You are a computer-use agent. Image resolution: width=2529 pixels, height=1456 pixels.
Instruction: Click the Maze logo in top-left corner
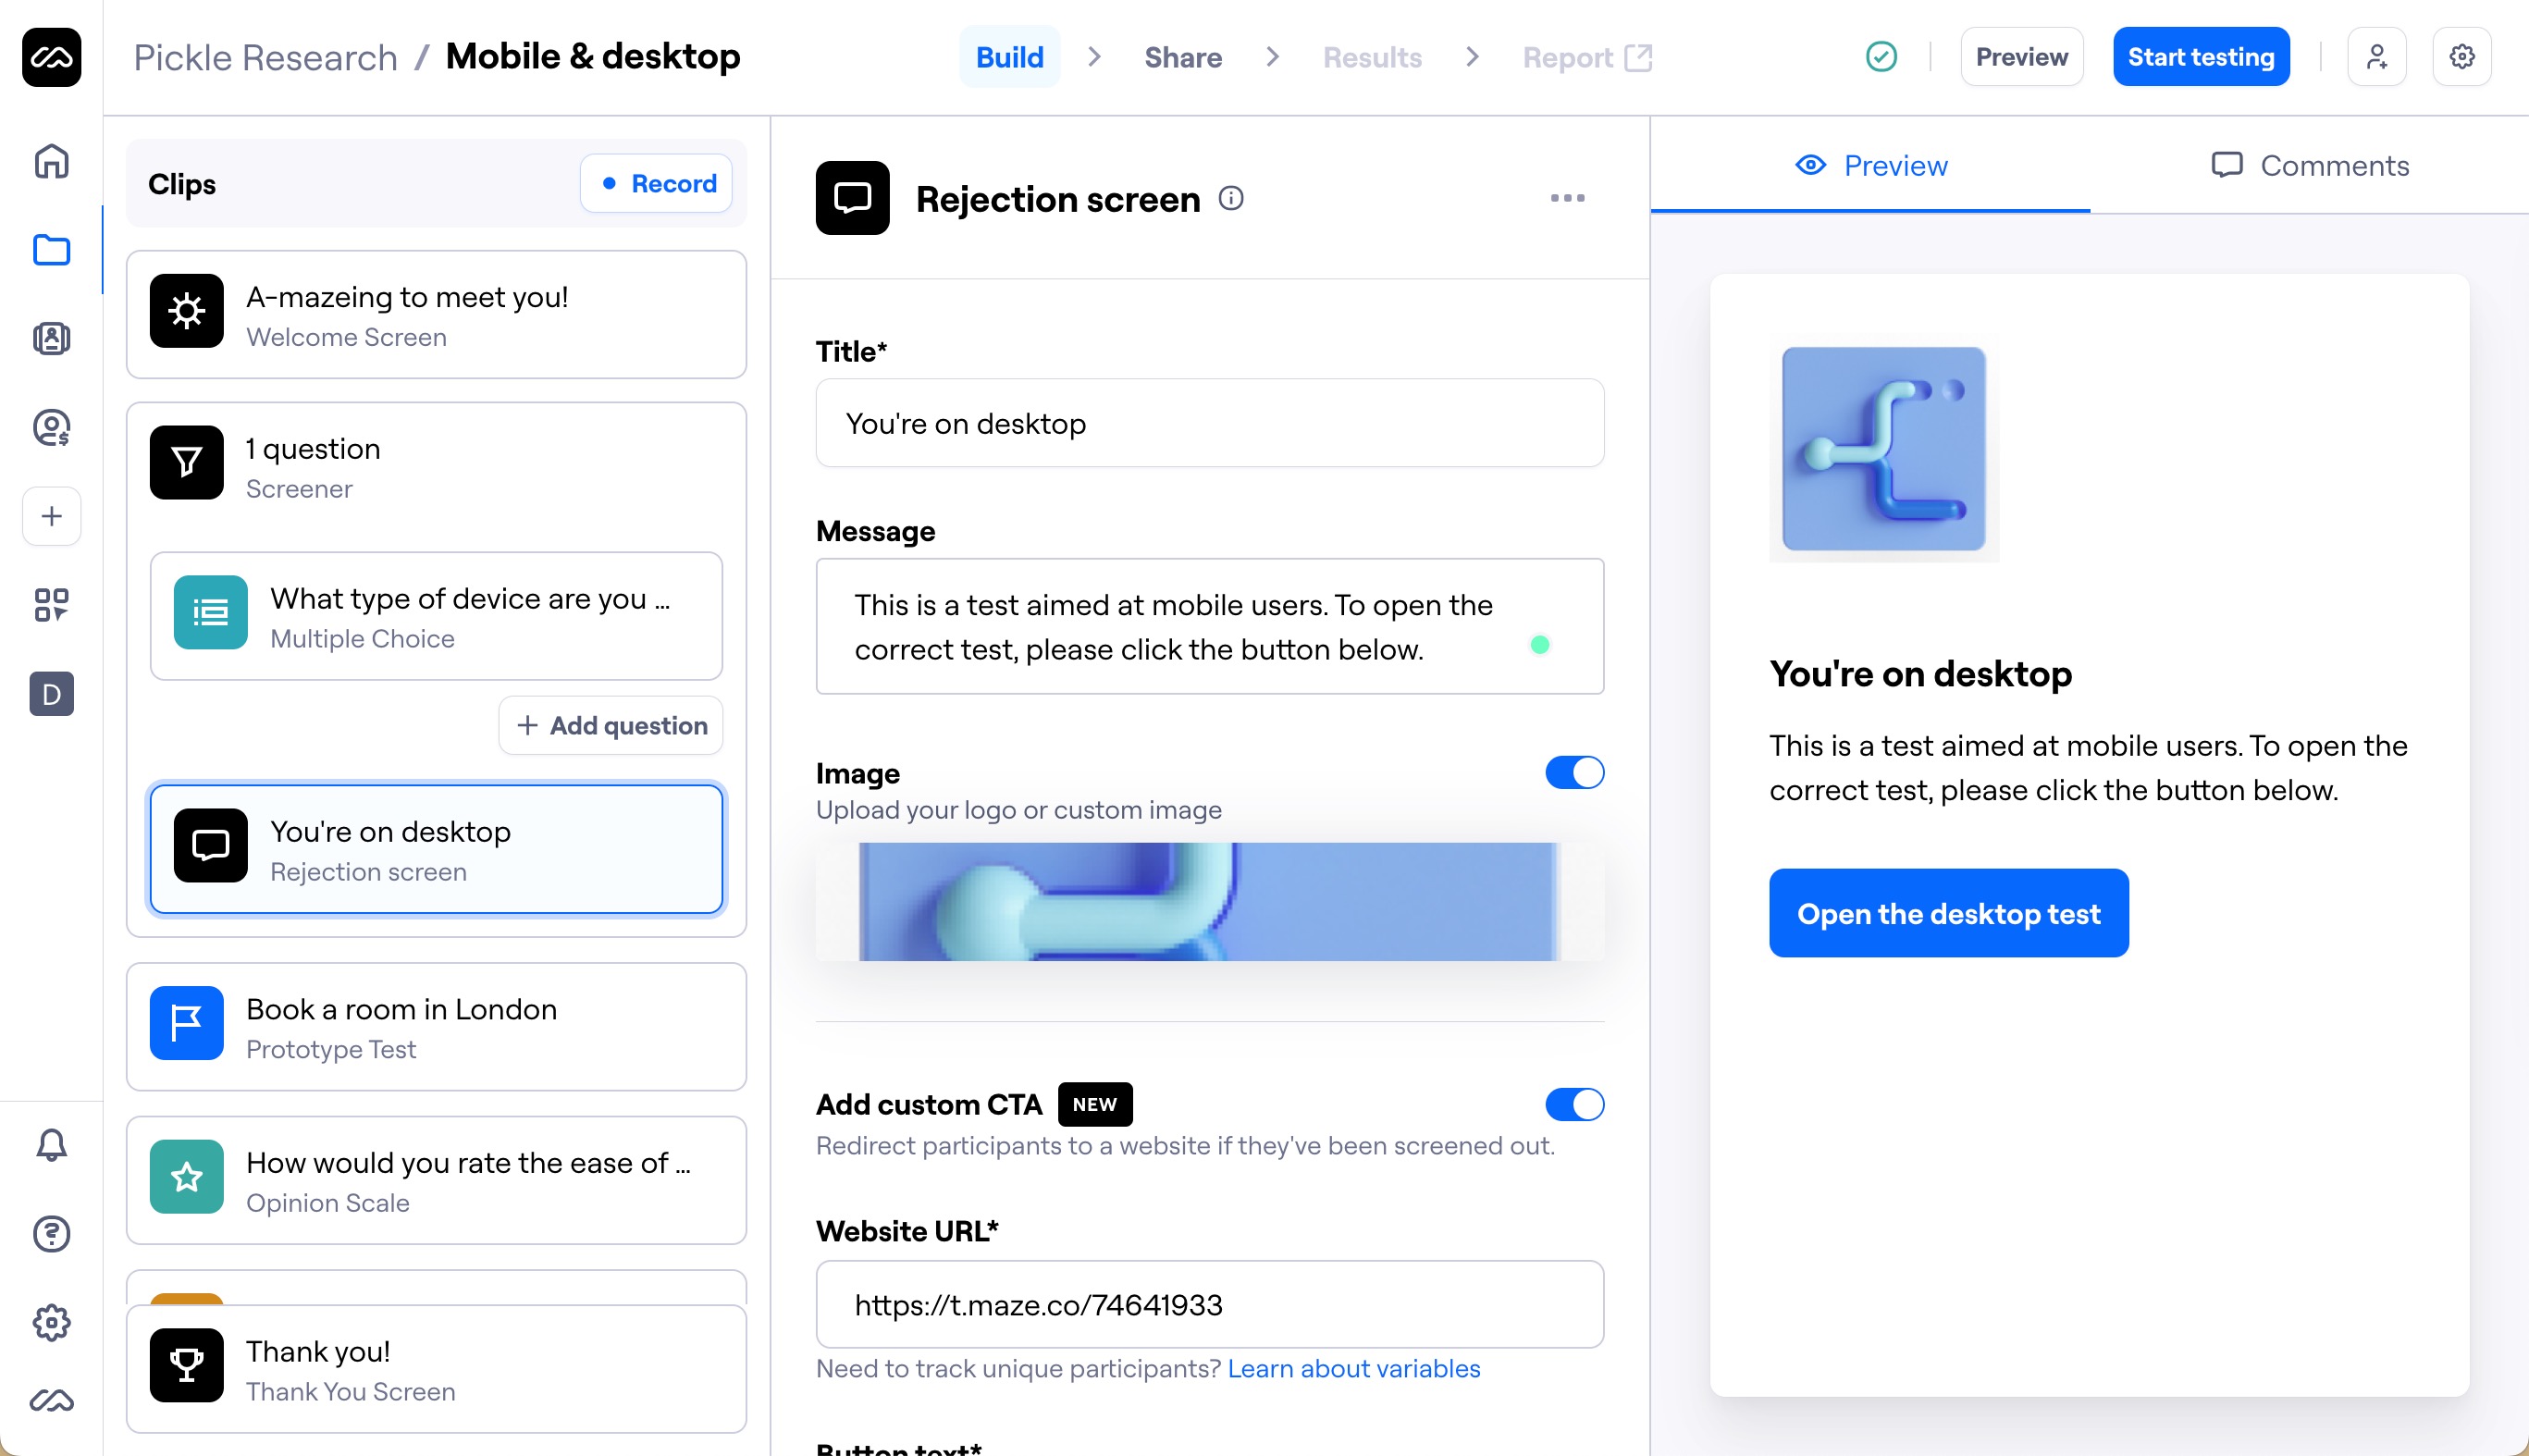tap(51, 57)
